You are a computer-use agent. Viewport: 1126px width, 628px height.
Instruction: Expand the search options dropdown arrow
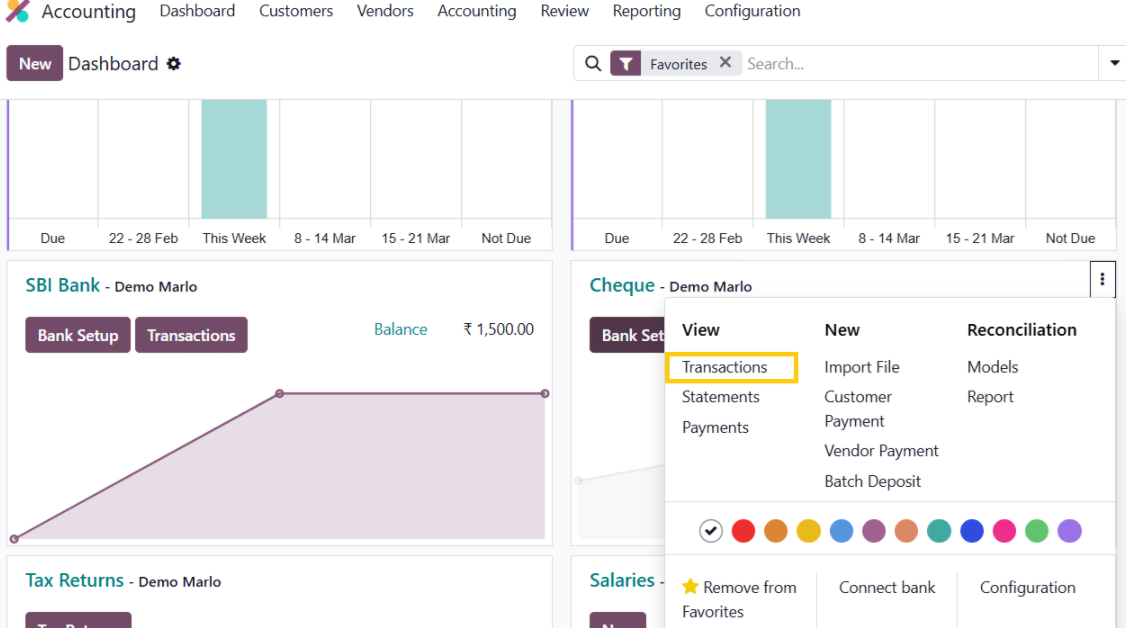(1114, 64)
